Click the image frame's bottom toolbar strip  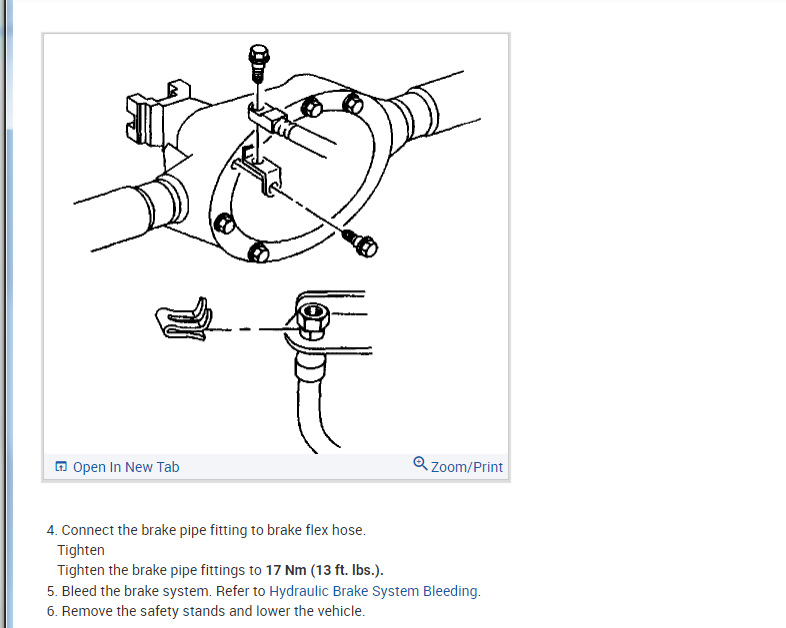pyautogui.click(x=276, y=467)
